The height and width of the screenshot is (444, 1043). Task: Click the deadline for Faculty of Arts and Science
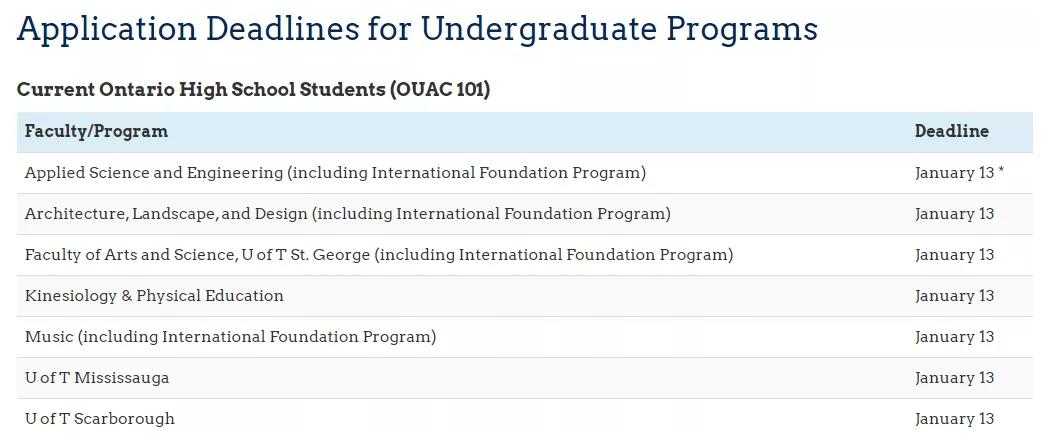[954, 255]
